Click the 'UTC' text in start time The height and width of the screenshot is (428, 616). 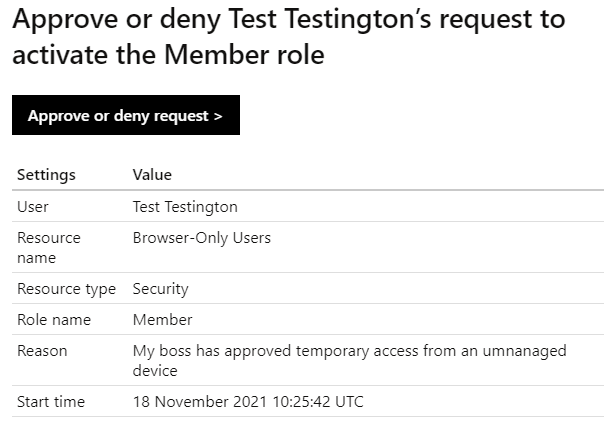pos(349,402)
